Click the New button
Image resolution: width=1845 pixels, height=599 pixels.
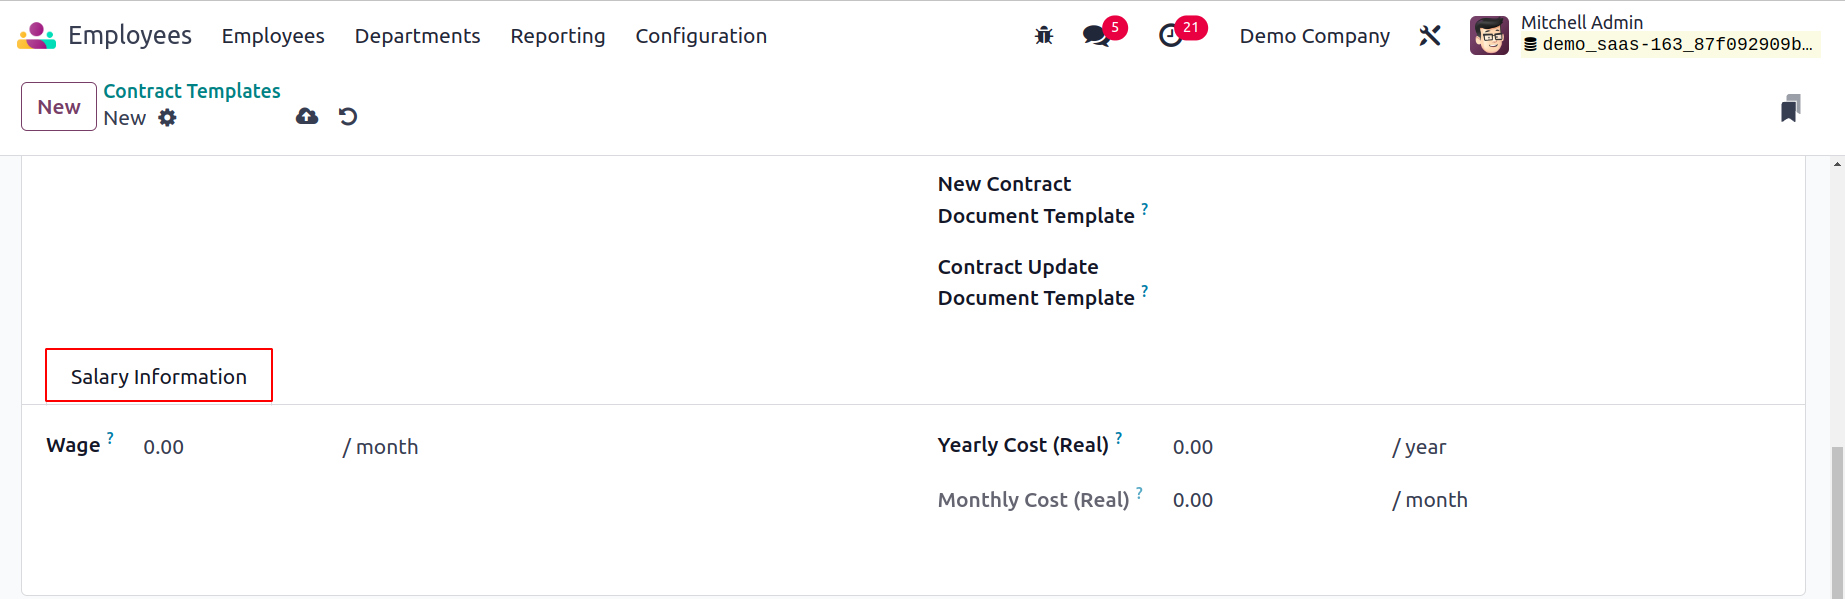click(x=59, y=107)
